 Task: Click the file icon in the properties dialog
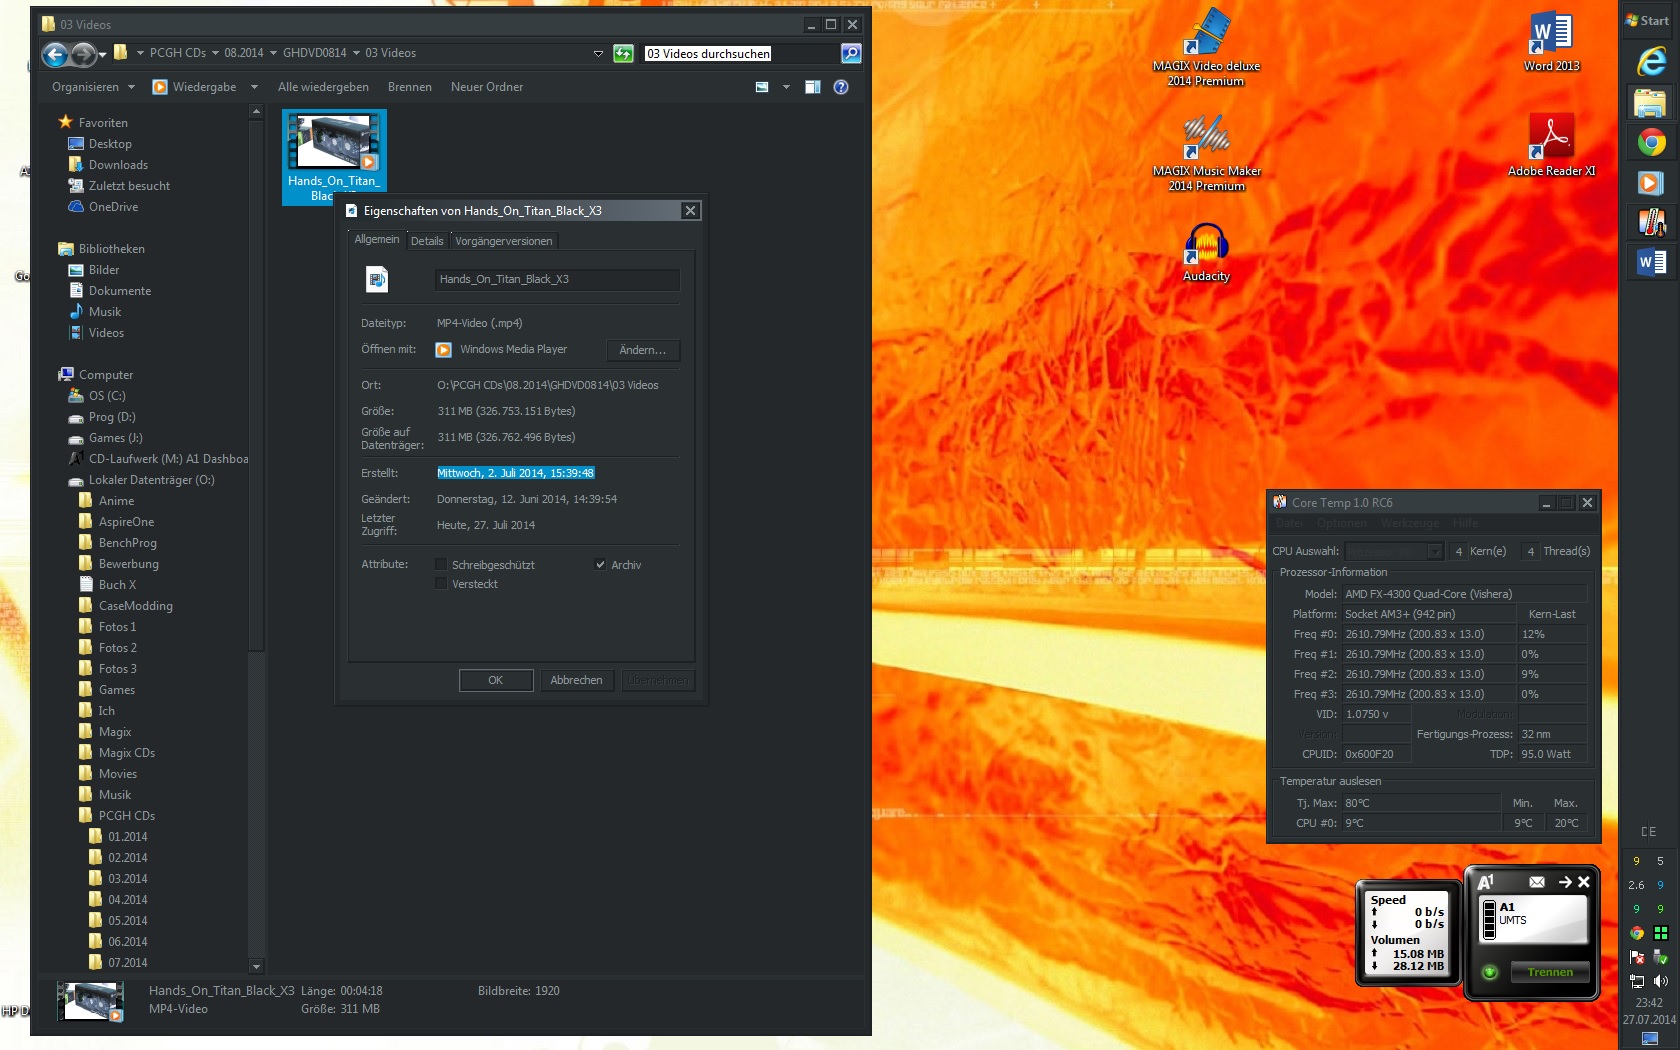point(377,280)
